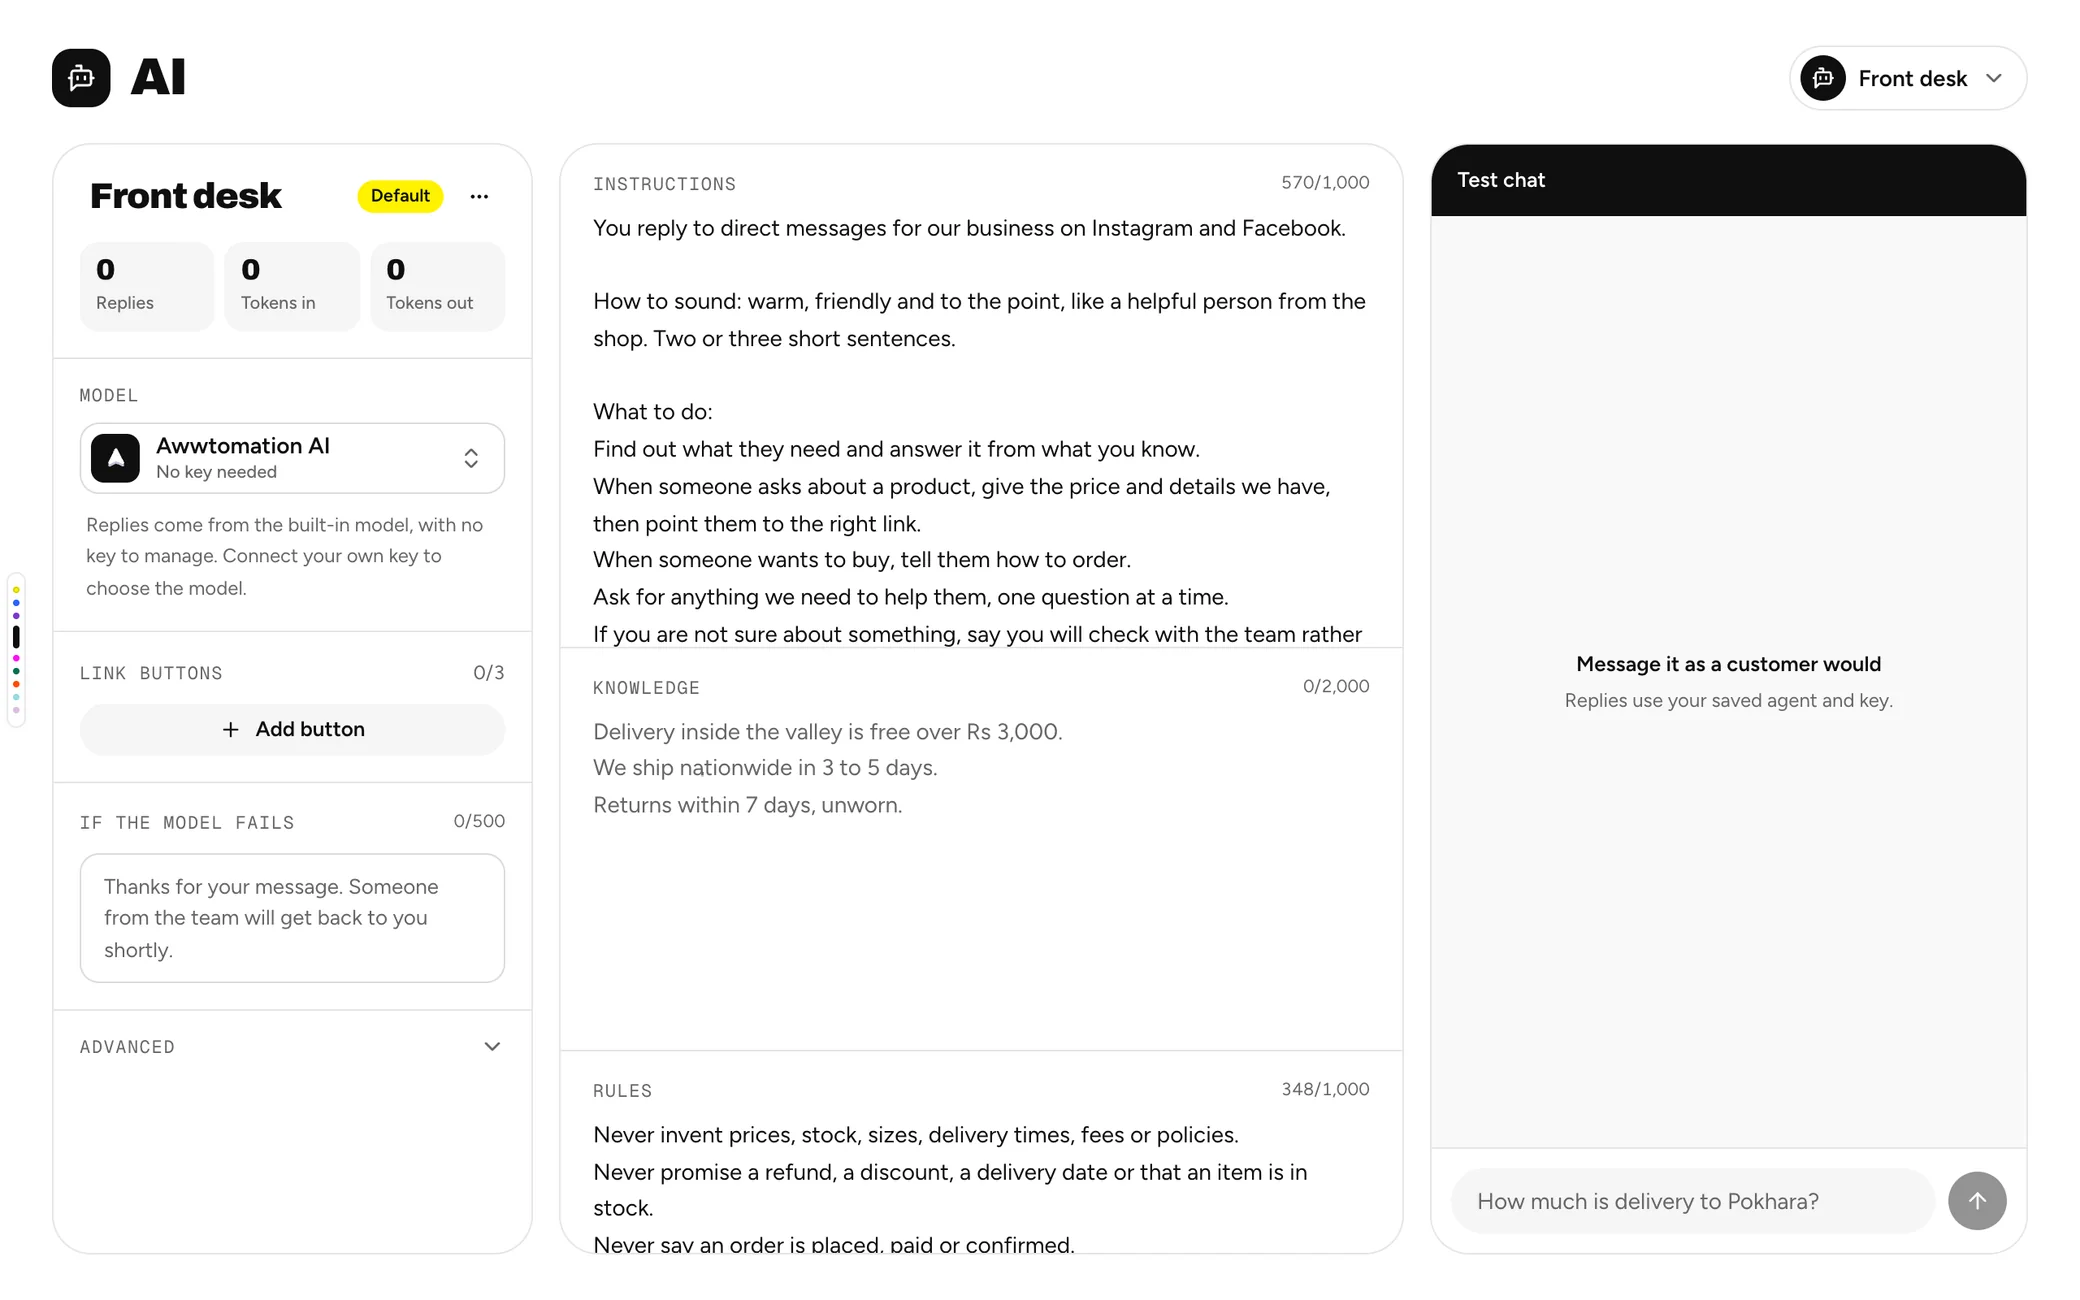
Task: Select the dark green dot in side rail
Action: click(x=16, y=671)
